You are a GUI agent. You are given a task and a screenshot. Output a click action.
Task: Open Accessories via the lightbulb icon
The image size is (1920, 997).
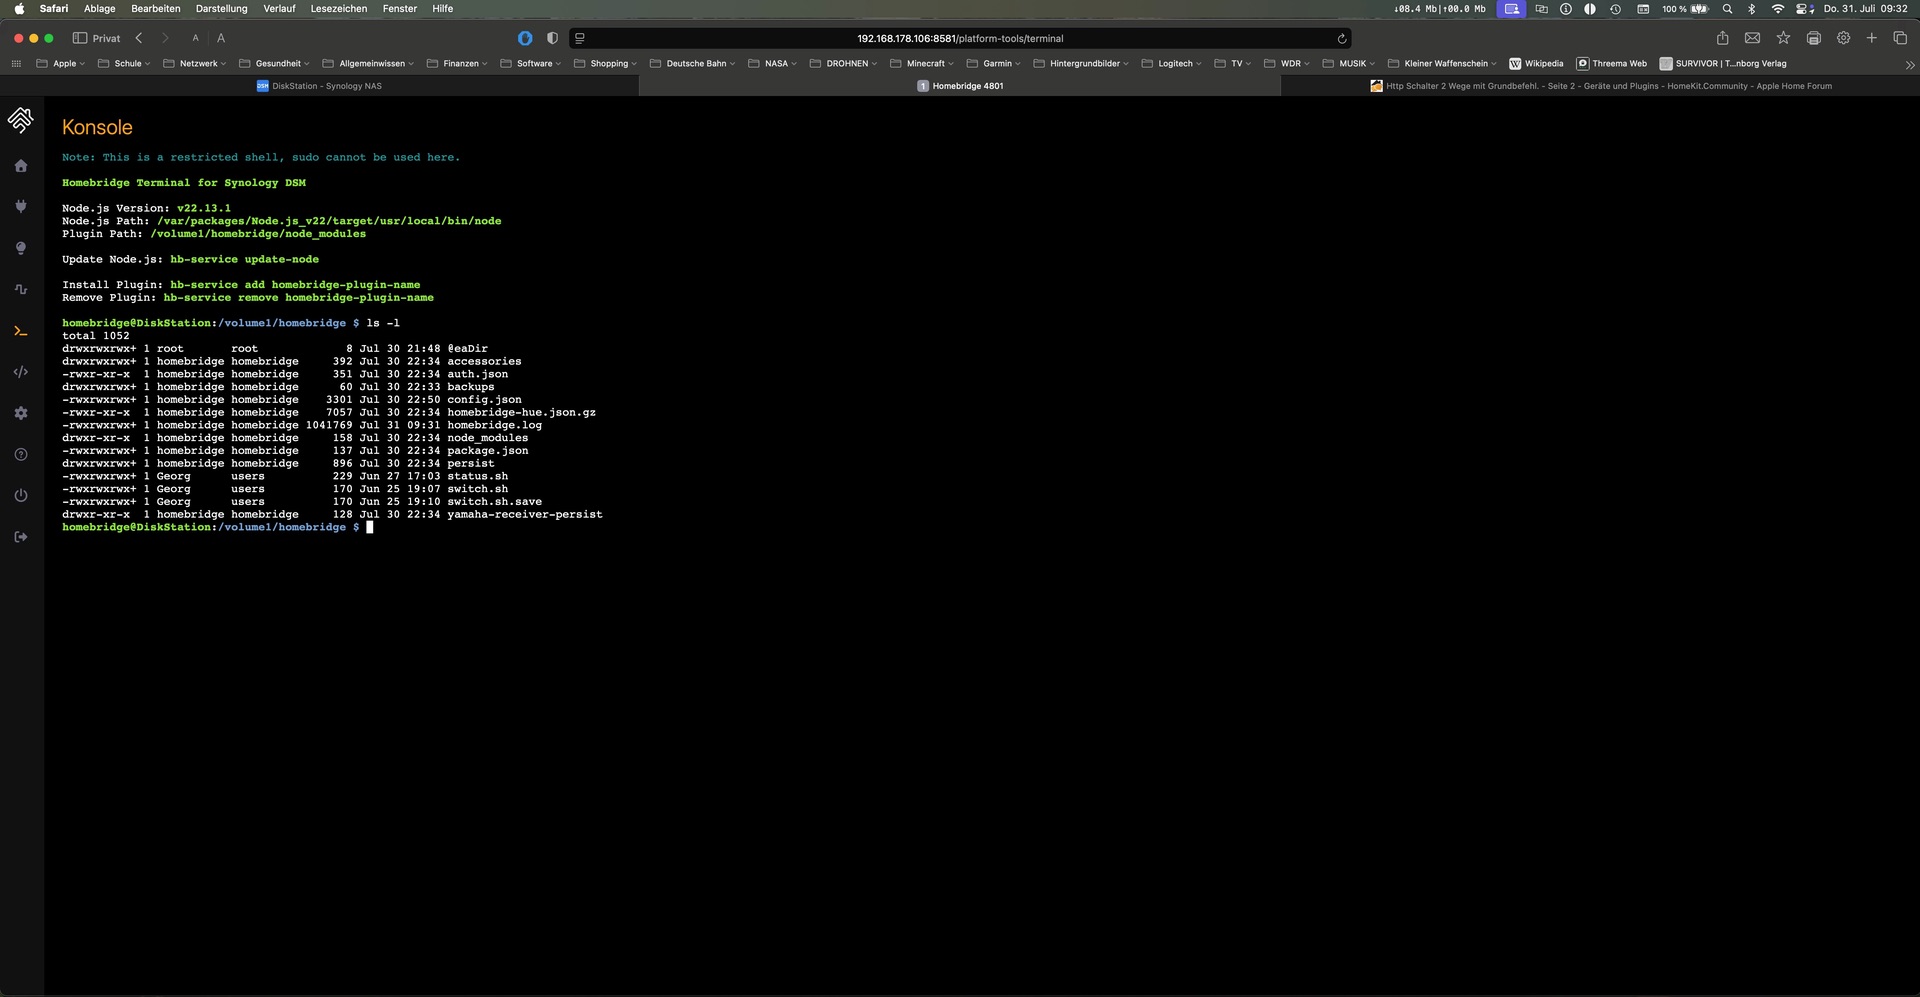[21, 248]
